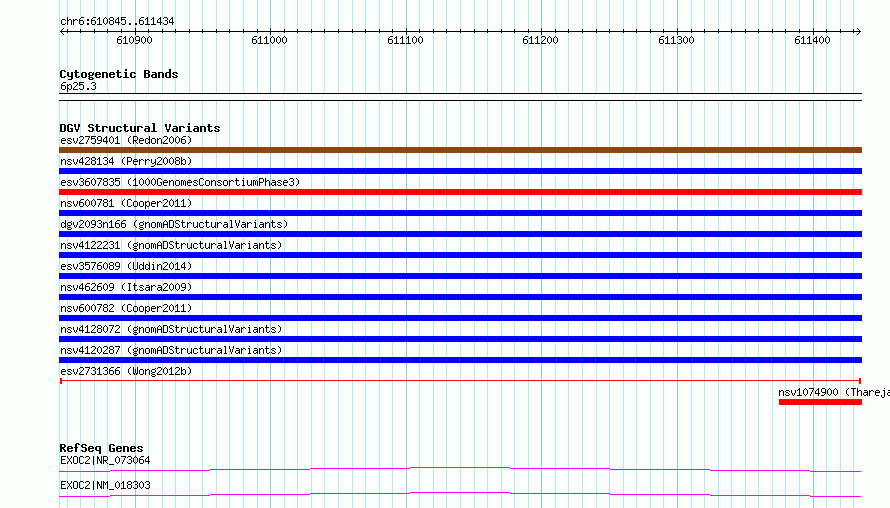Screen dimensions: 890x508
Task: Open the EXOC2|NR_073064 gene label
Action: pos(105,460)
